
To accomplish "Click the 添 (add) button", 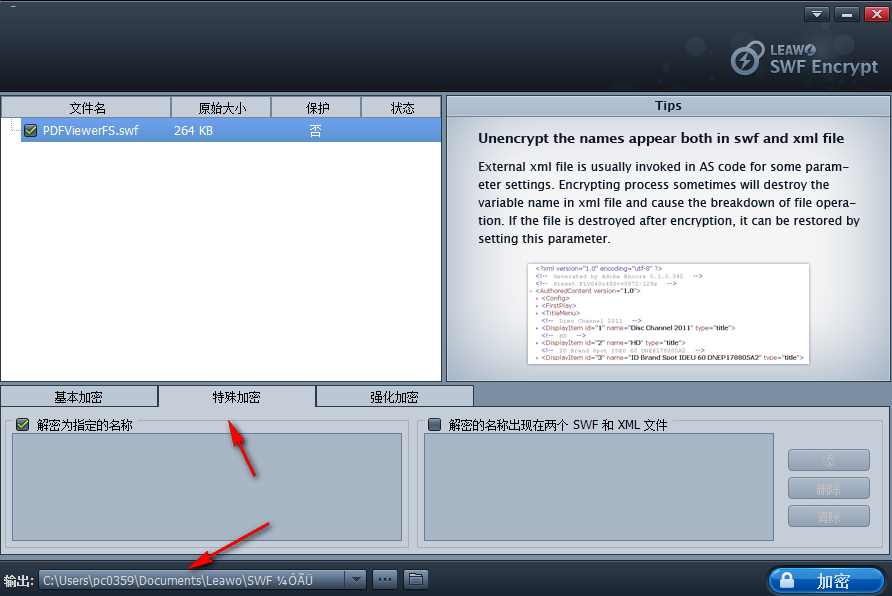I will 828,460.
